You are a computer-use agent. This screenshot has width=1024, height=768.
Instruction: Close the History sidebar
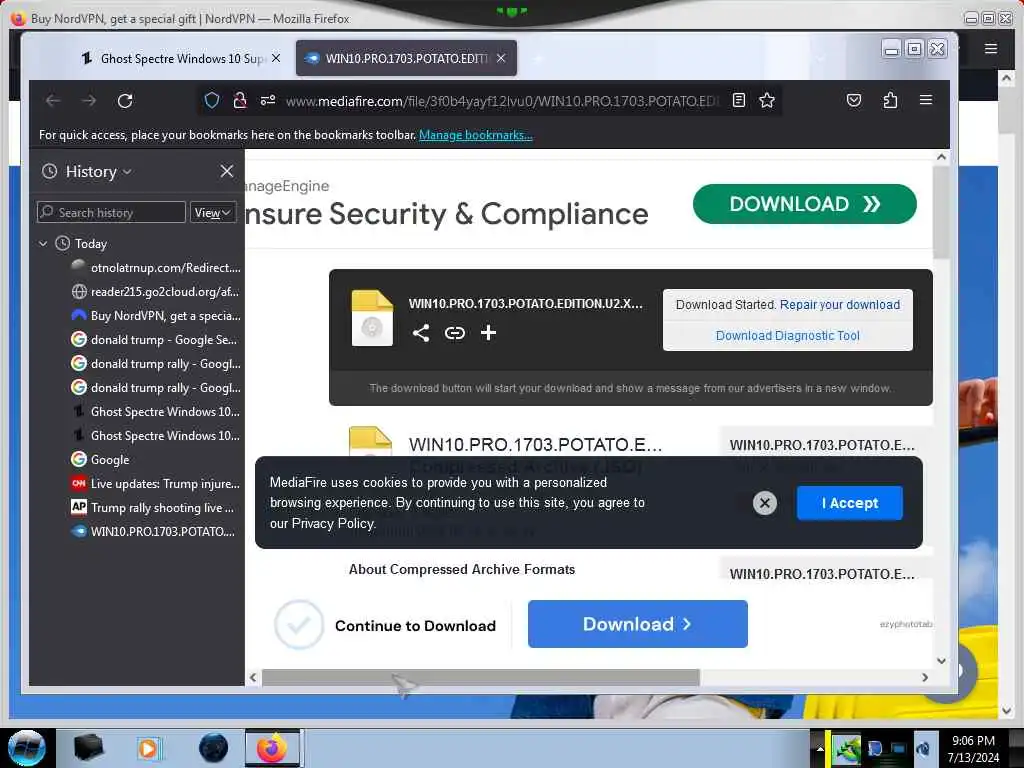coord(227,171)
